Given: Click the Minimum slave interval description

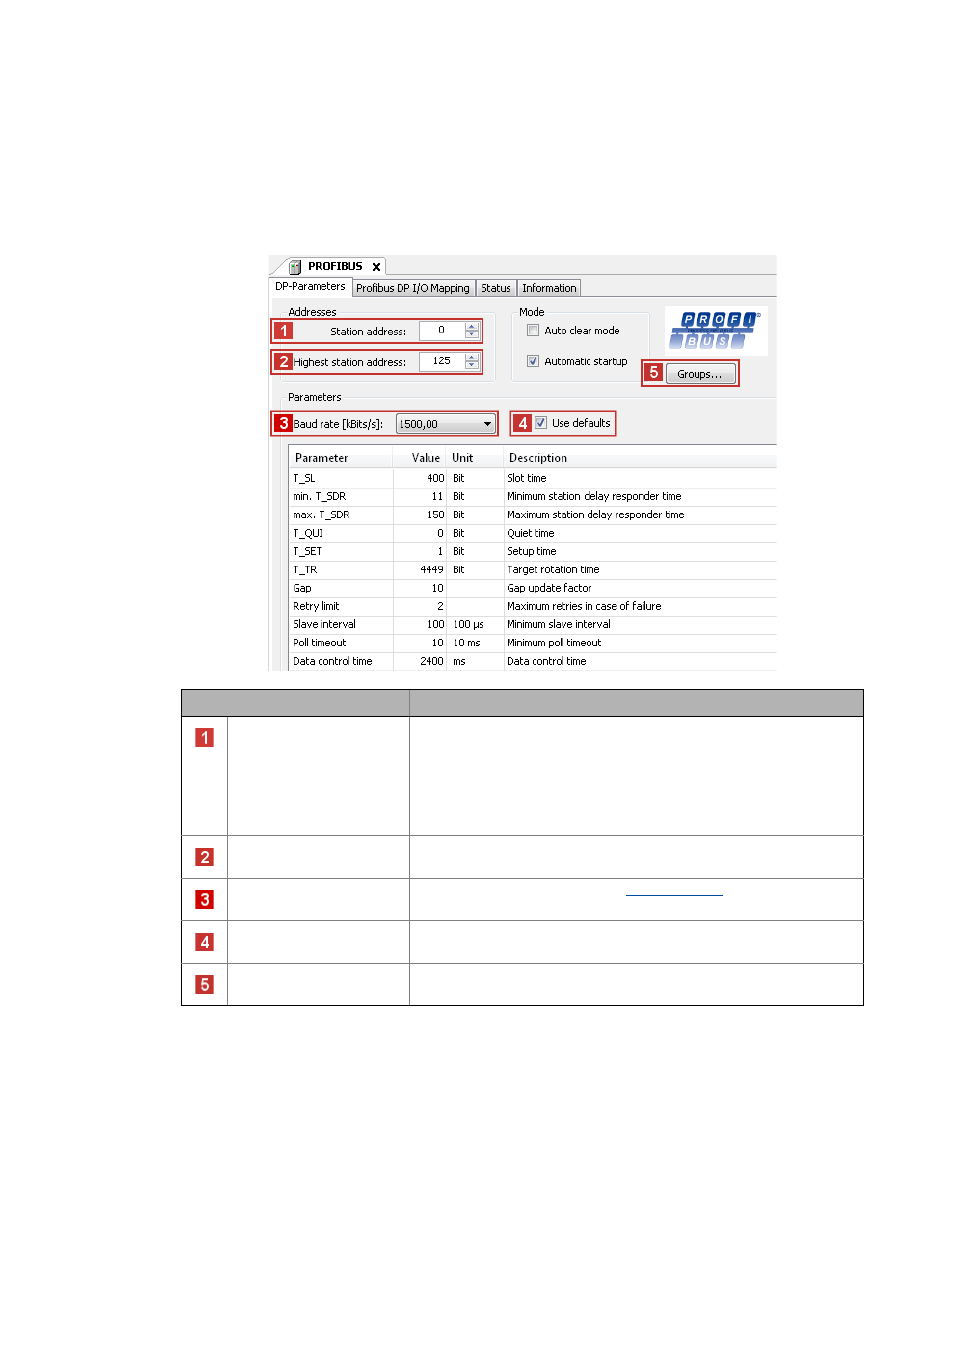Looking at the screenshot, I should point(559,624).
